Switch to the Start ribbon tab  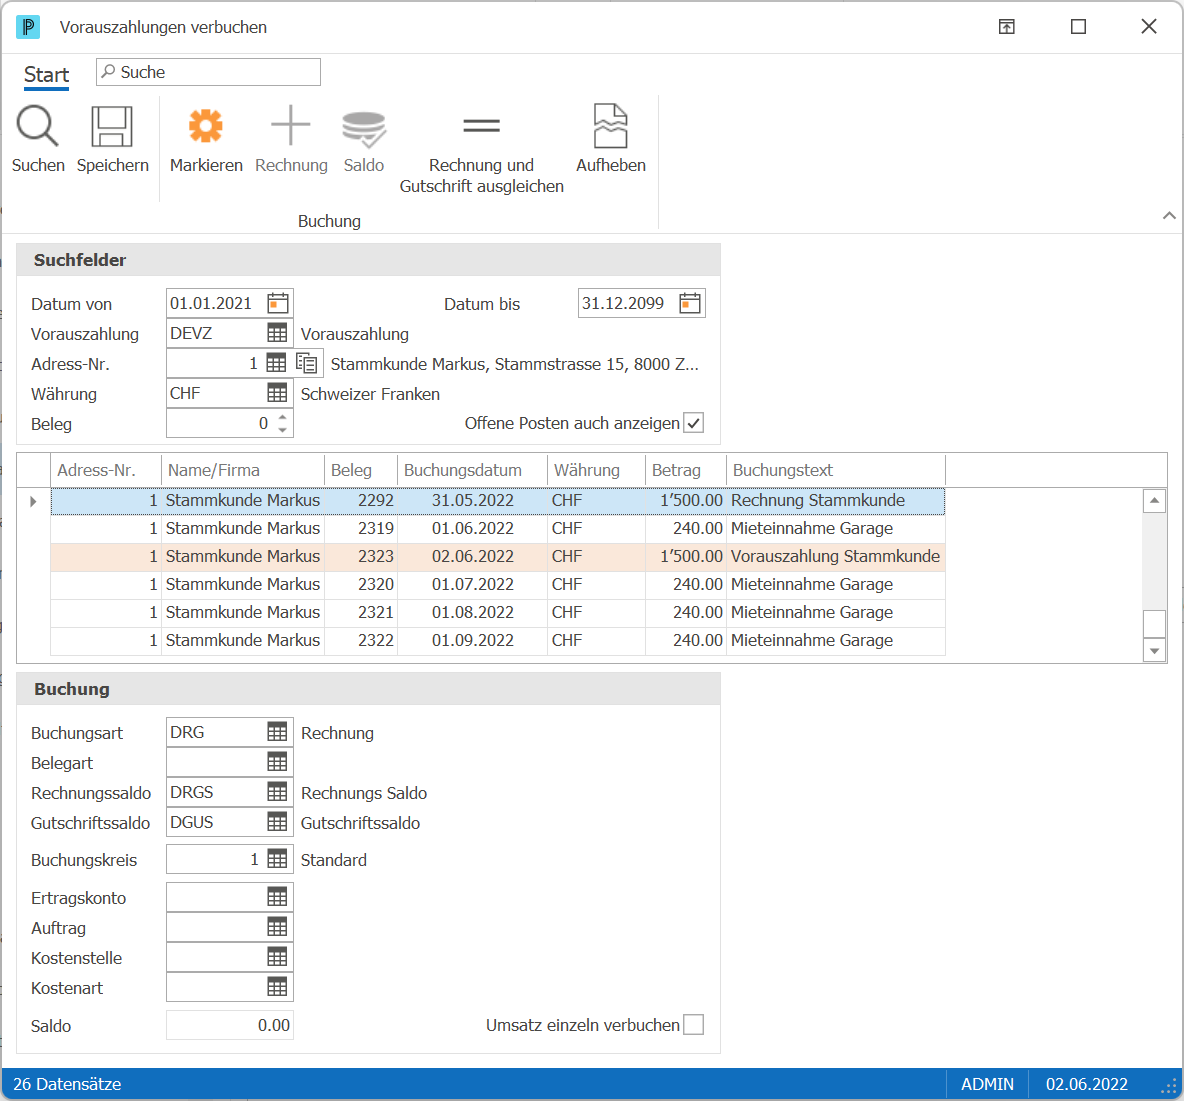[46, 75]
